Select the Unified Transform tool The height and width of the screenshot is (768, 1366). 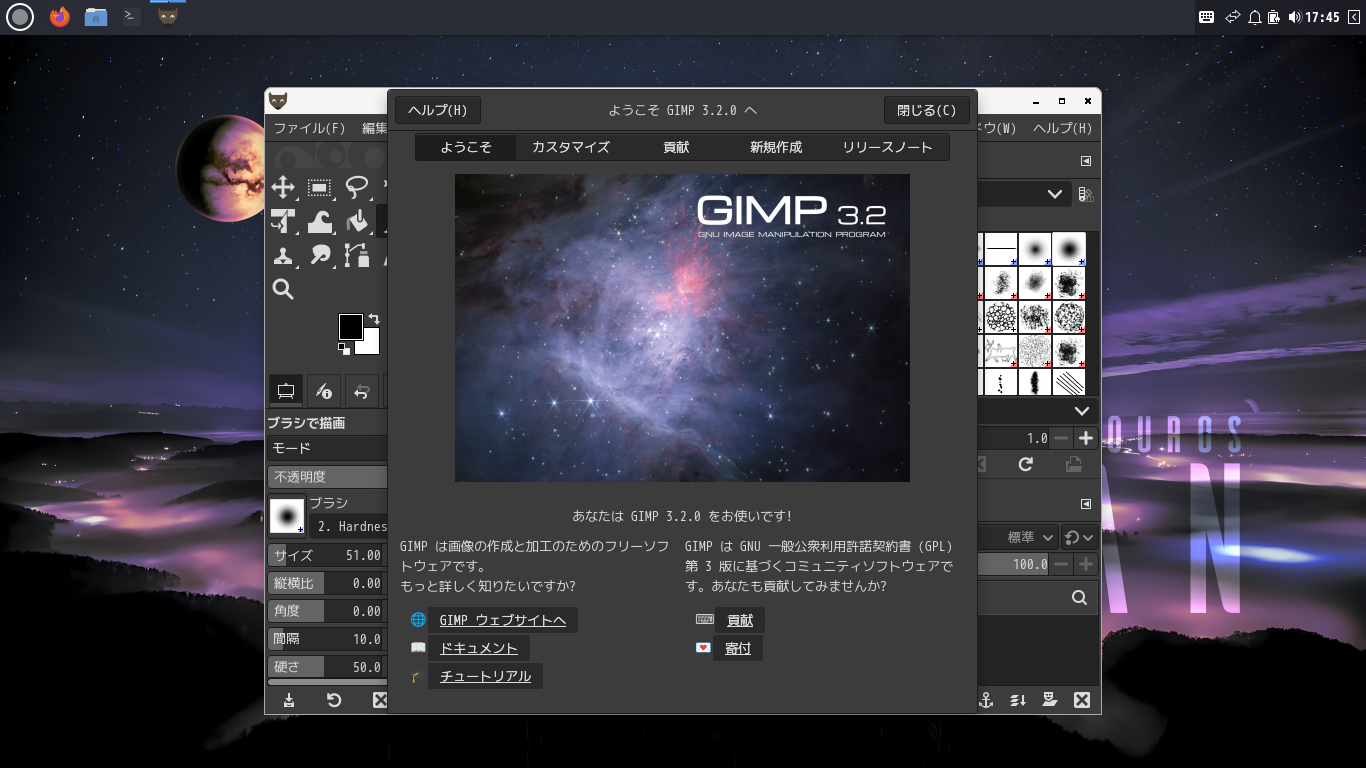pos(283,221)
